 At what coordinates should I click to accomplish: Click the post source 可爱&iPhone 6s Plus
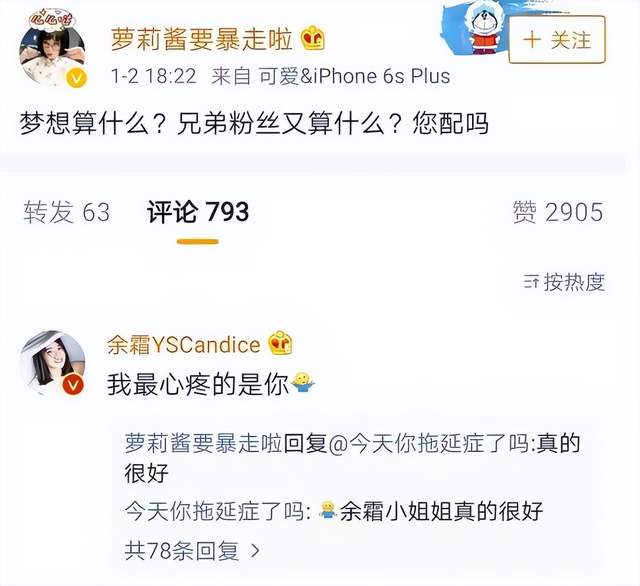click(355, 76)
